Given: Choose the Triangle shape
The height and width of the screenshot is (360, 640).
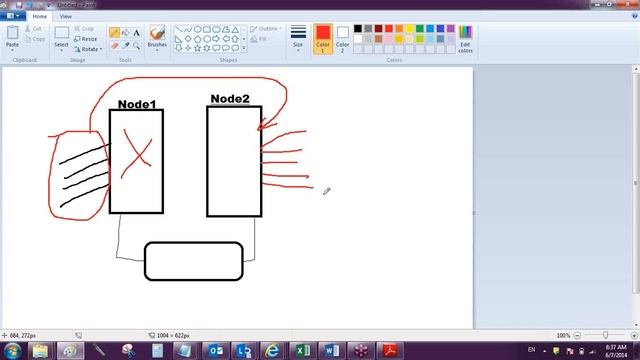Looking at the screenshot, I should pos(235,29).
